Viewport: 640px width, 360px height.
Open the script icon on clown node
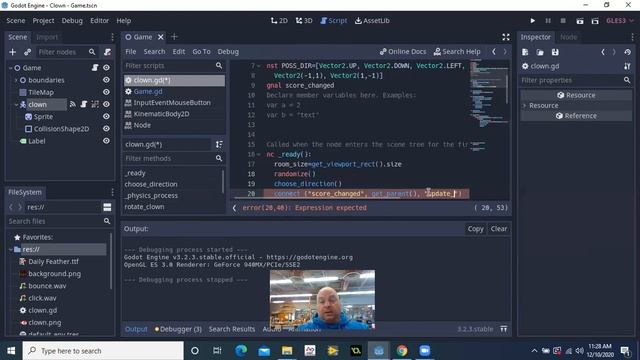pos(84,104)
